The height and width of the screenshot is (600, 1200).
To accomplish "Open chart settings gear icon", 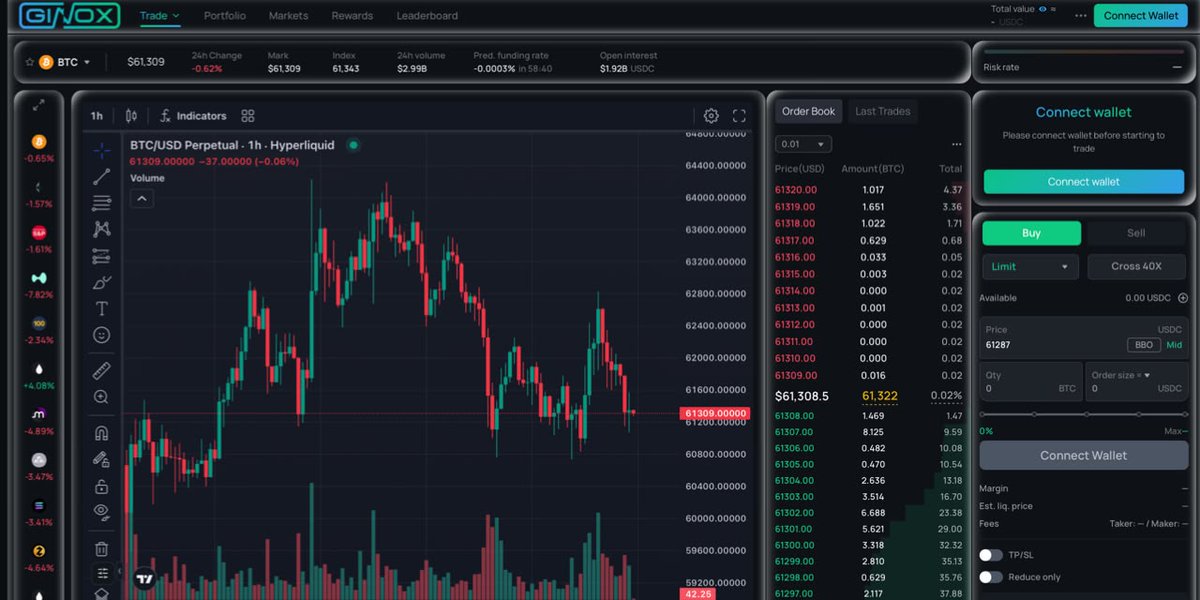I will pos(711,116).
